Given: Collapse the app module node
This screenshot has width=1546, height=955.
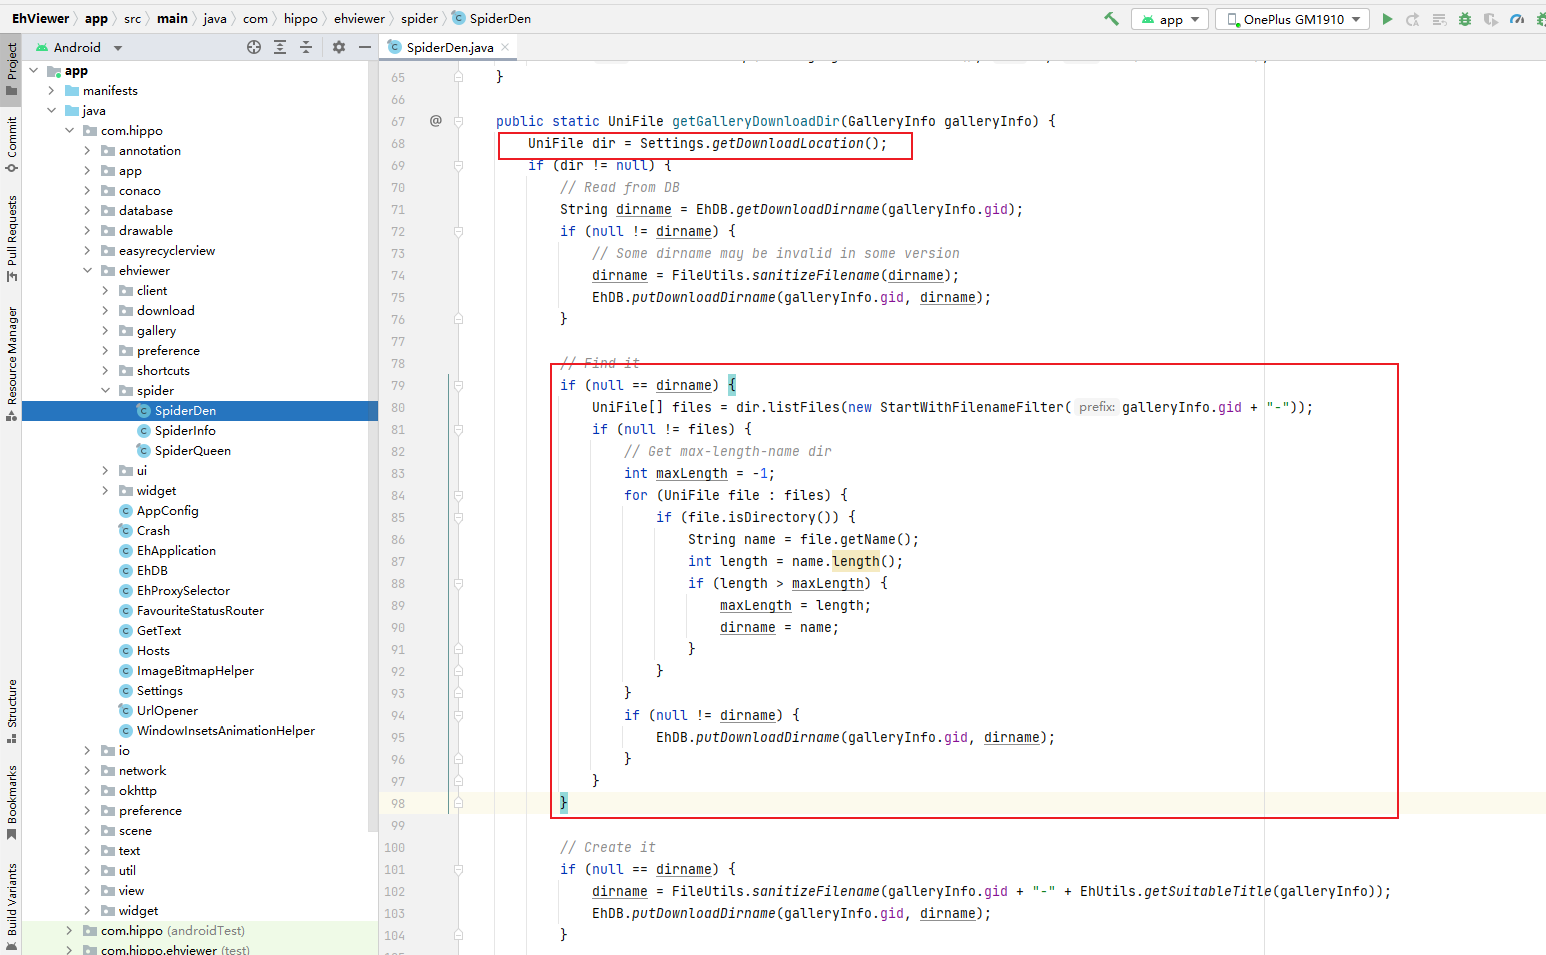Looking at the screenshot, I should point(34,71).
